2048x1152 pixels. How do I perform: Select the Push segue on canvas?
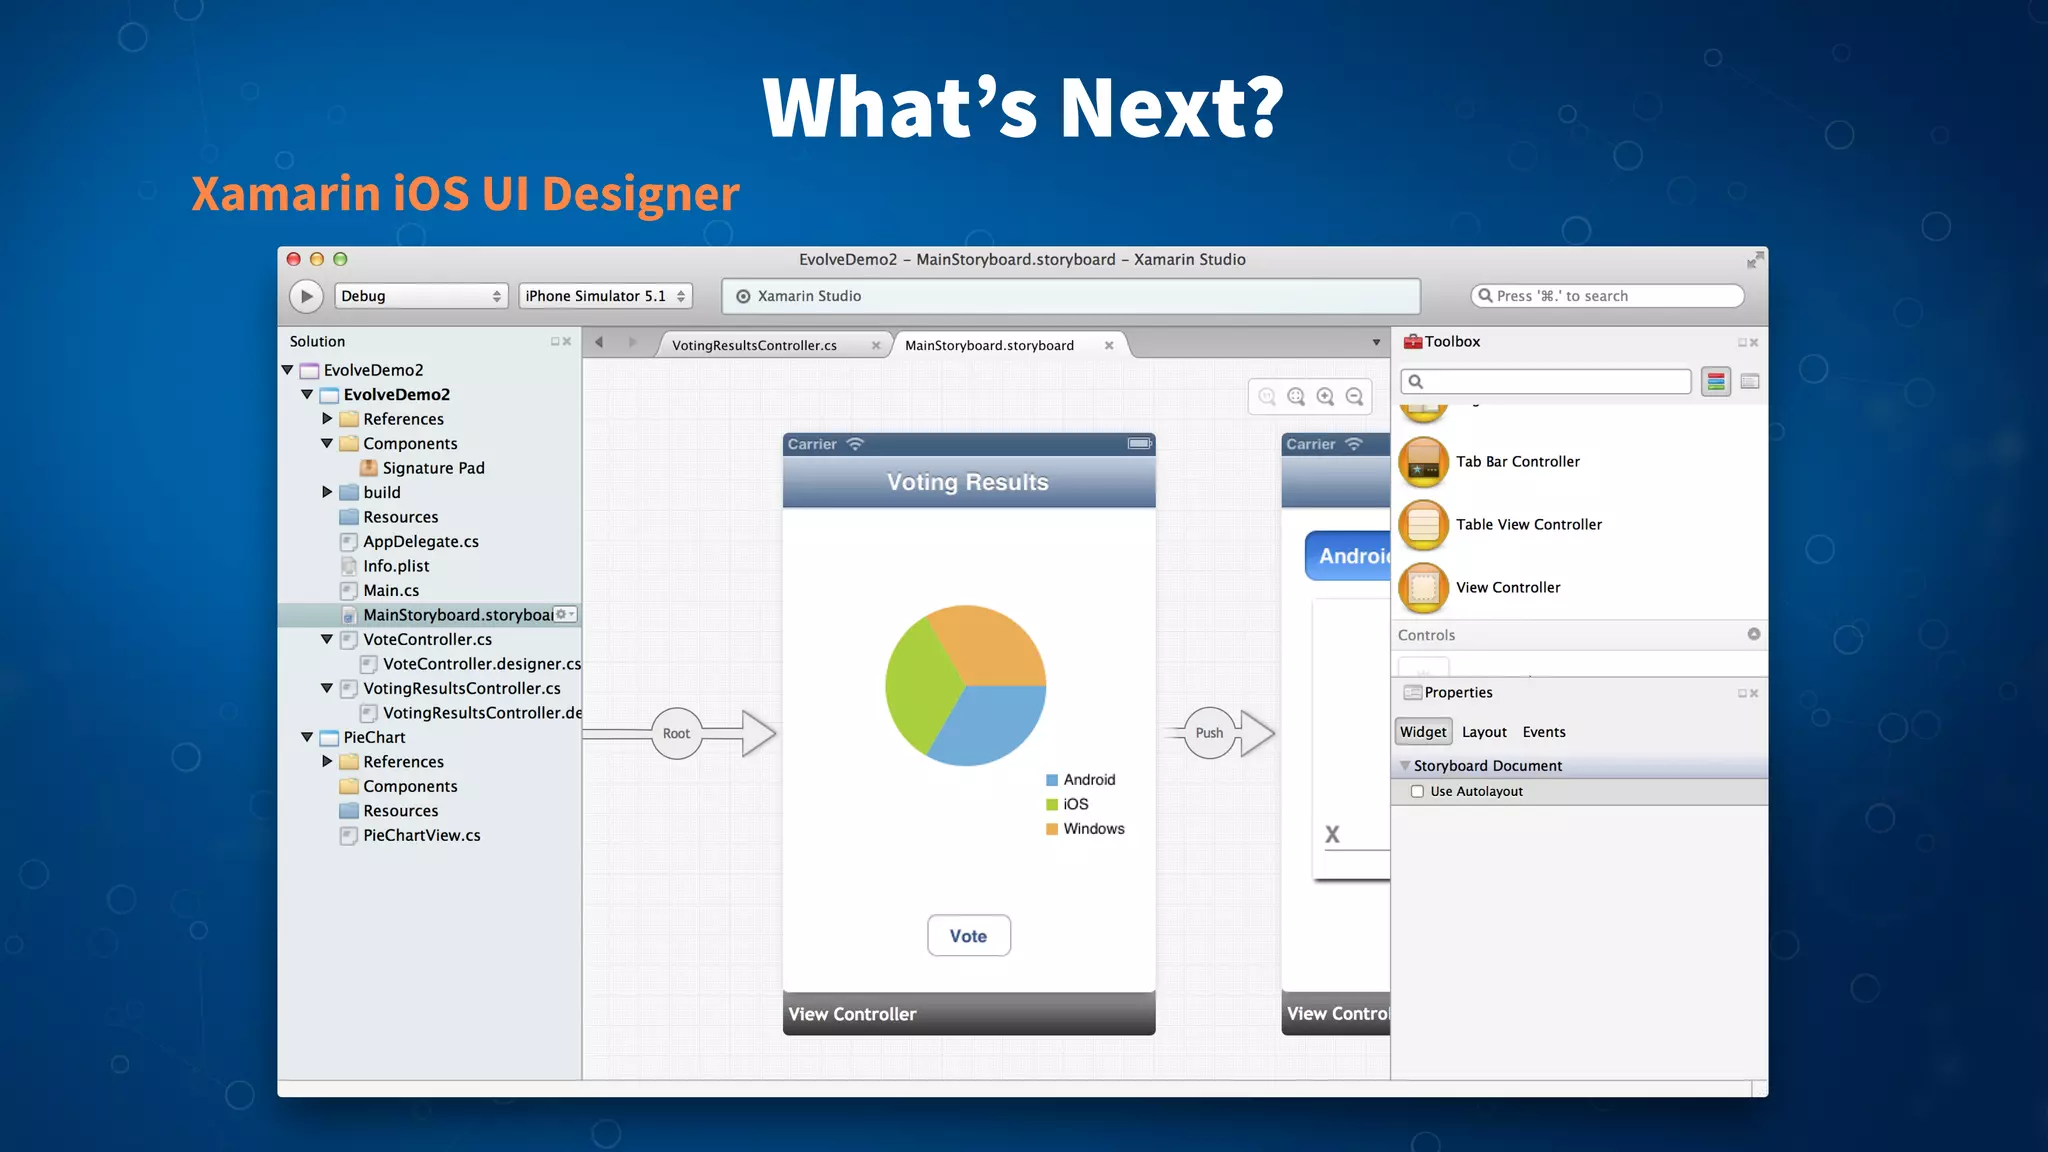pos(1209,733)
